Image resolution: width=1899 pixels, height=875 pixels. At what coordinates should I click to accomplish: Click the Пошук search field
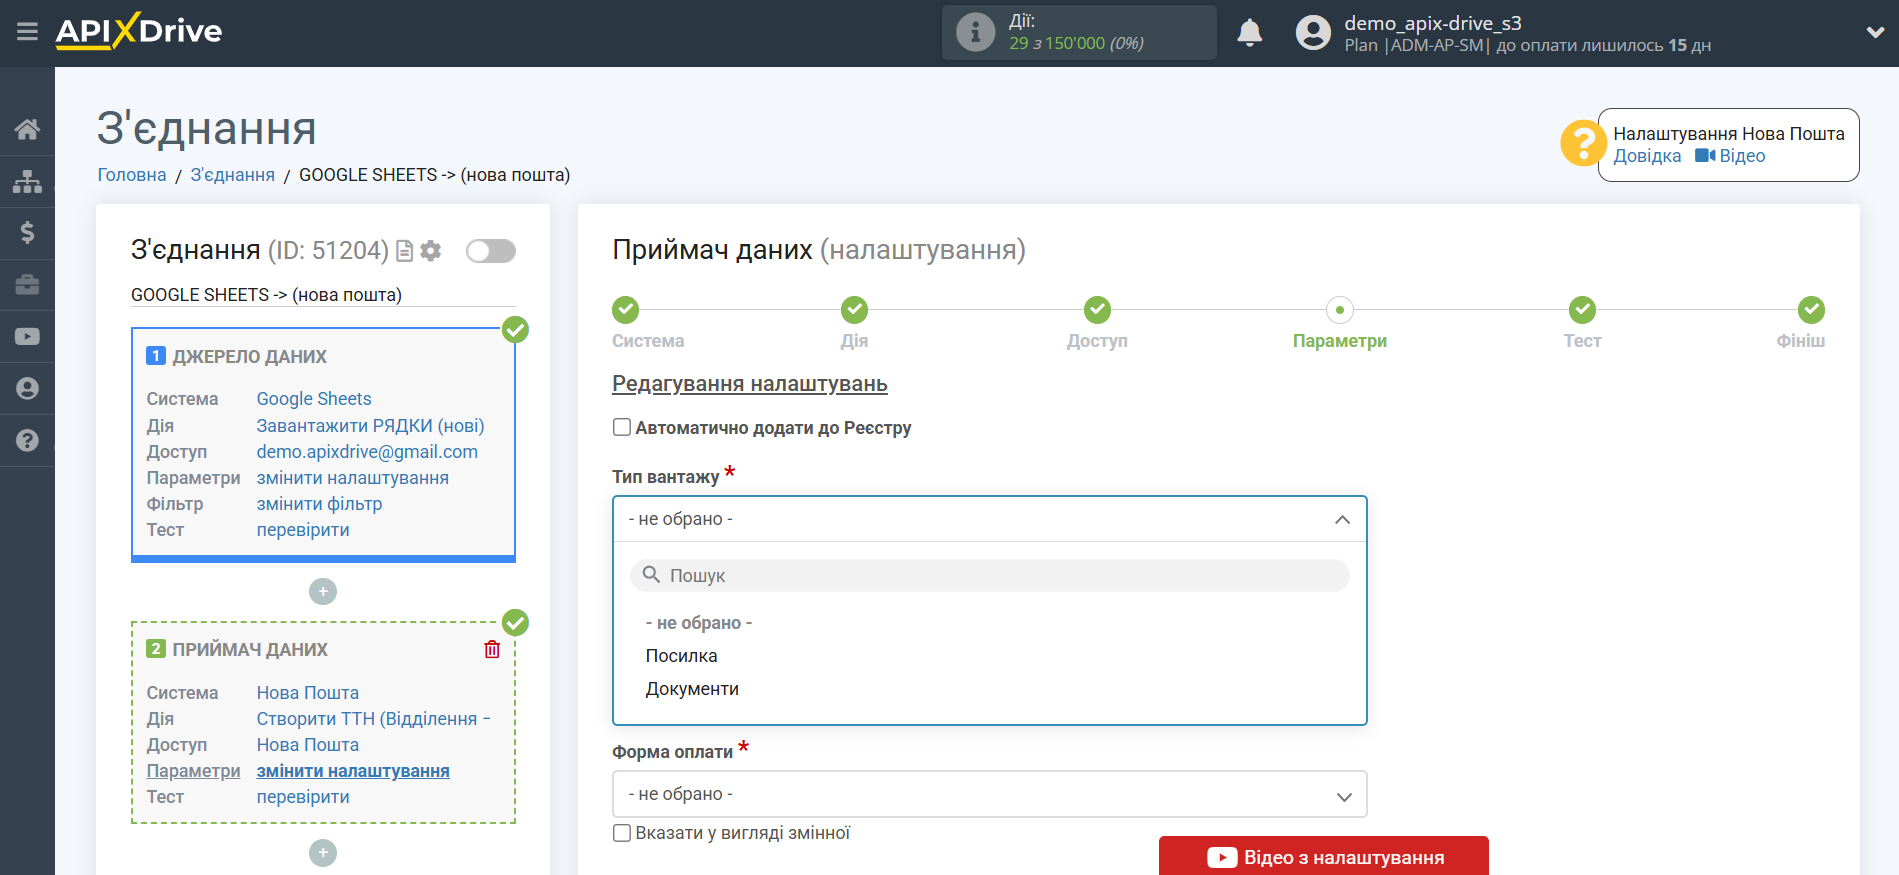(989, 575)
